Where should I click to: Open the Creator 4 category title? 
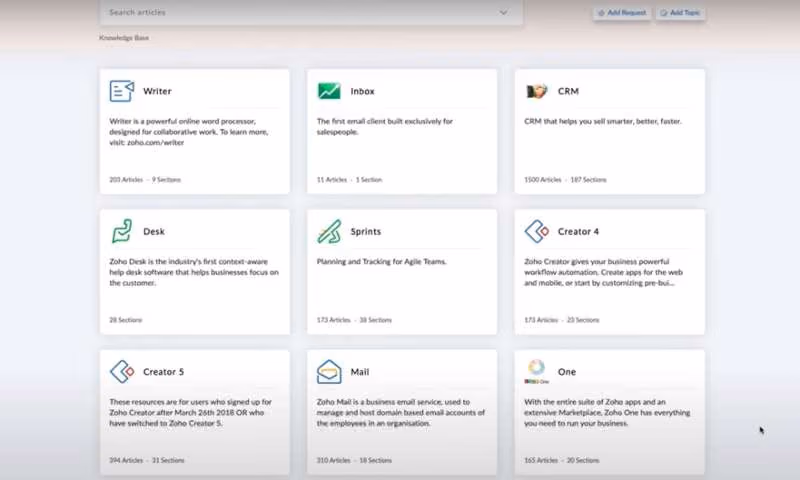coord(578,232)
